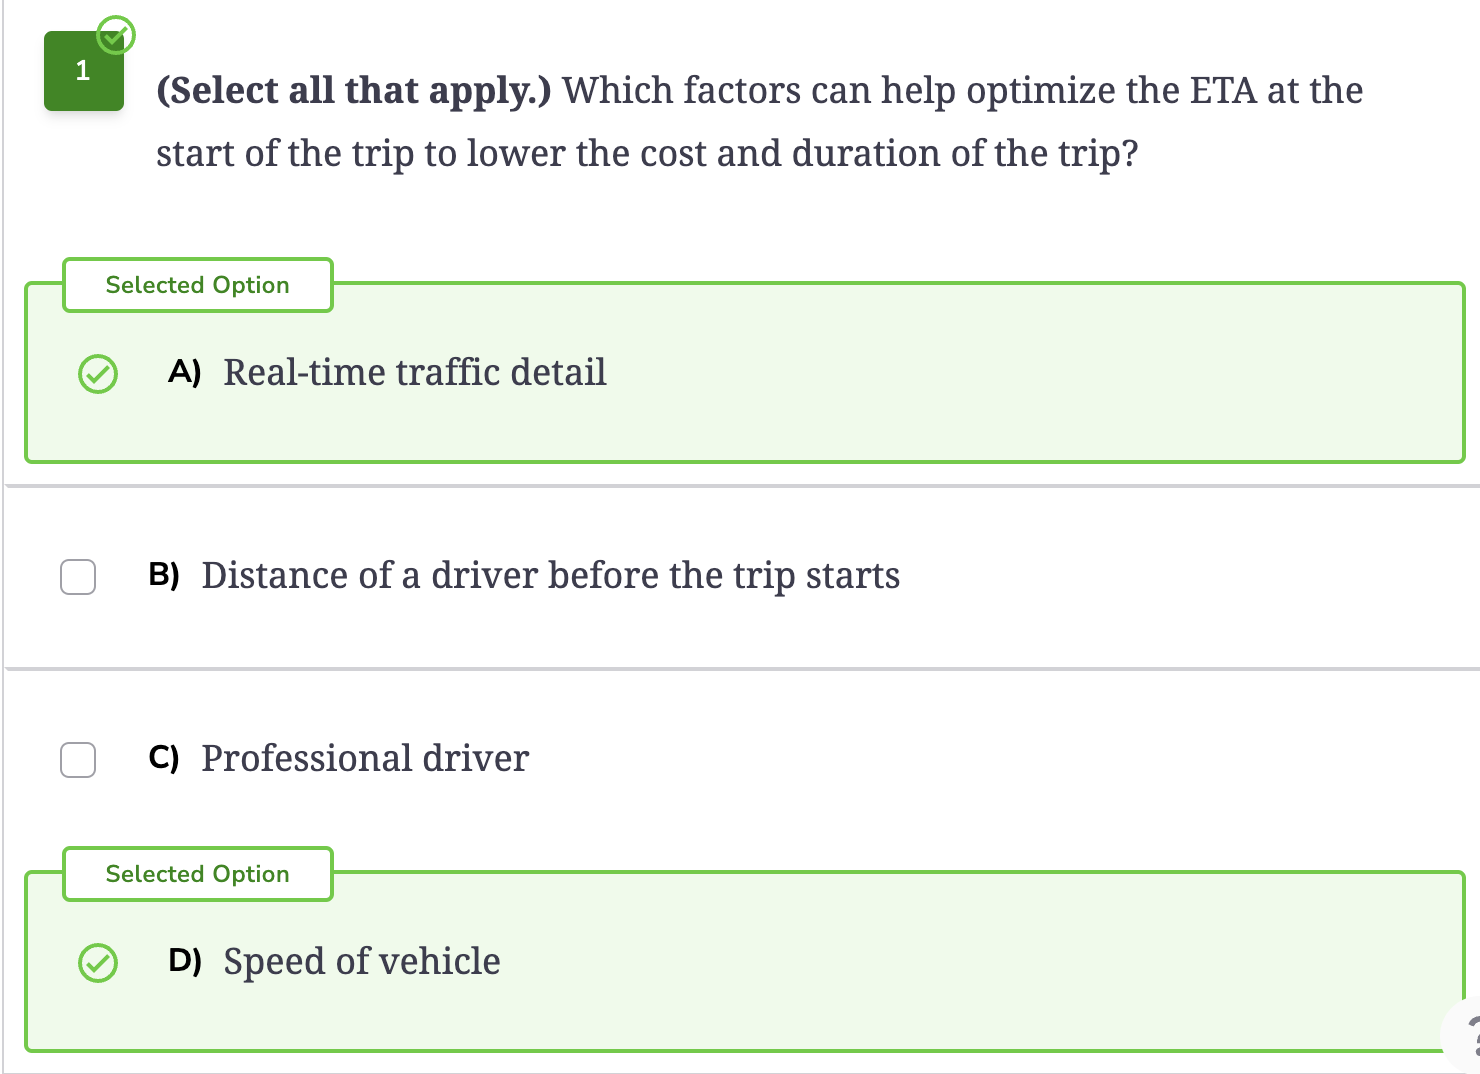Choose the 'Professional driver' answer text
1480x1074 pixels.
point(365,758)
